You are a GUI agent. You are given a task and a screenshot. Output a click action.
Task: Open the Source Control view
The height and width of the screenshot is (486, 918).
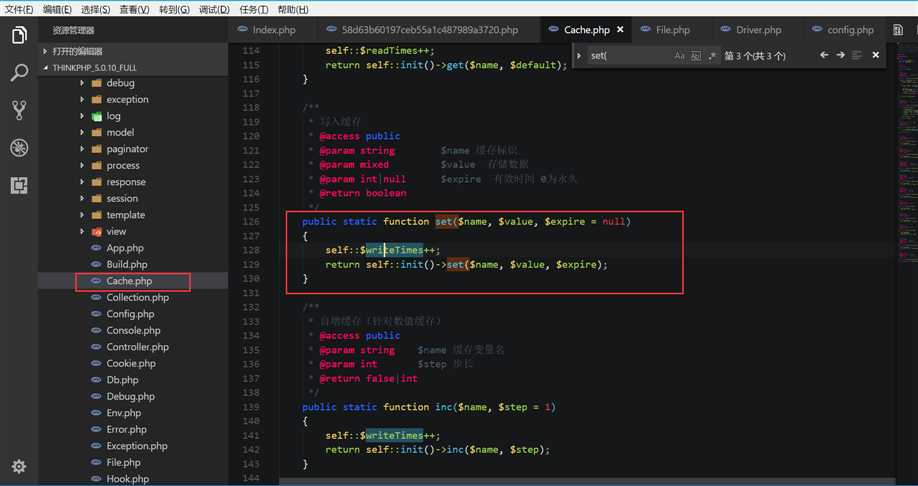[x=19, y=110]
